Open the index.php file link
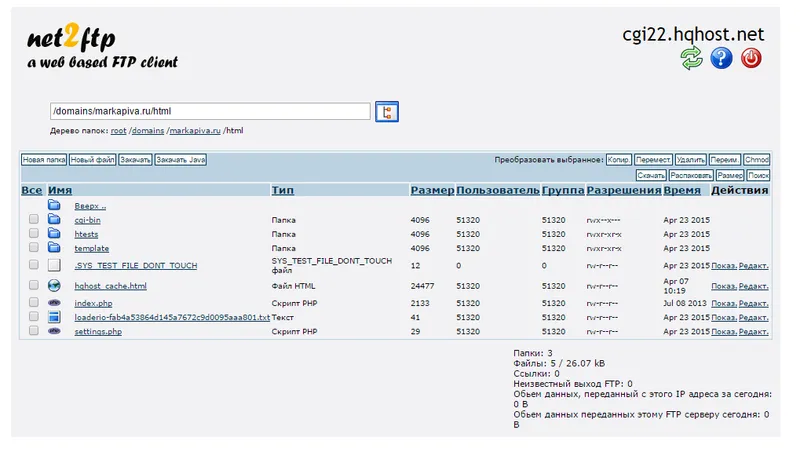800x473 pixels. coord(93,303)
